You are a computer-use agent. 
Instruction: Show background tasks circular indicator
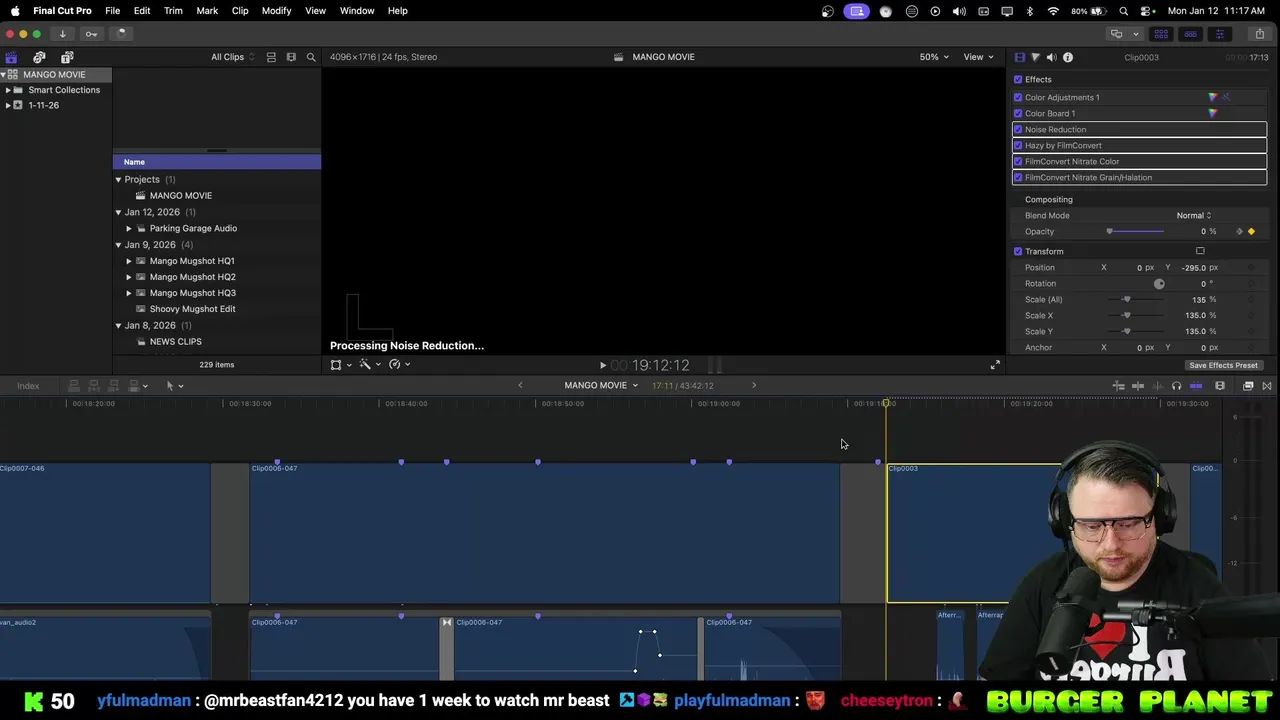[x=120, y=34]
